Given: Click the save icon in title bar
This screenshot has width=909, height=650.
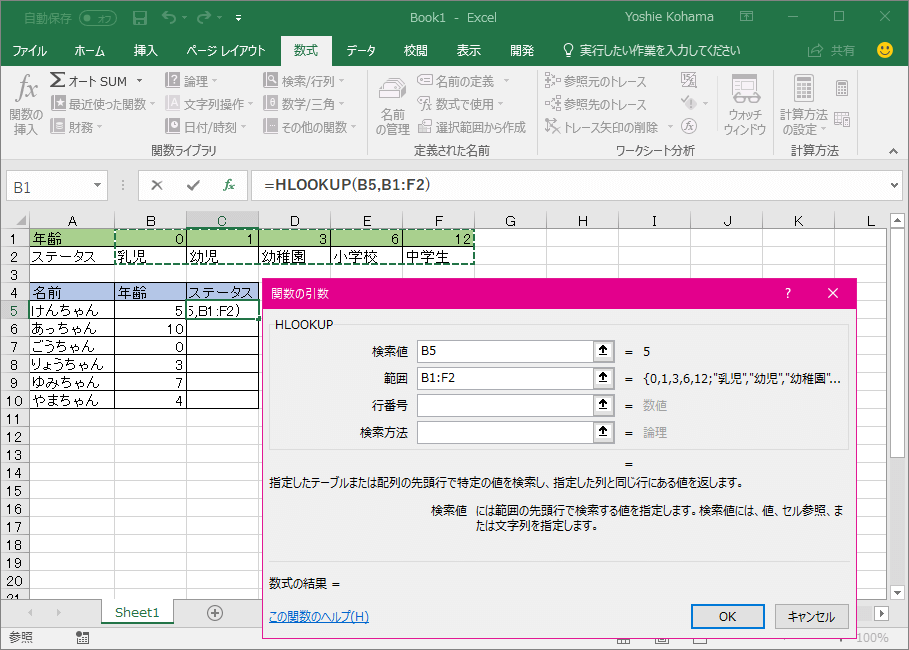Looking at the screenshot, I should 140,17.
